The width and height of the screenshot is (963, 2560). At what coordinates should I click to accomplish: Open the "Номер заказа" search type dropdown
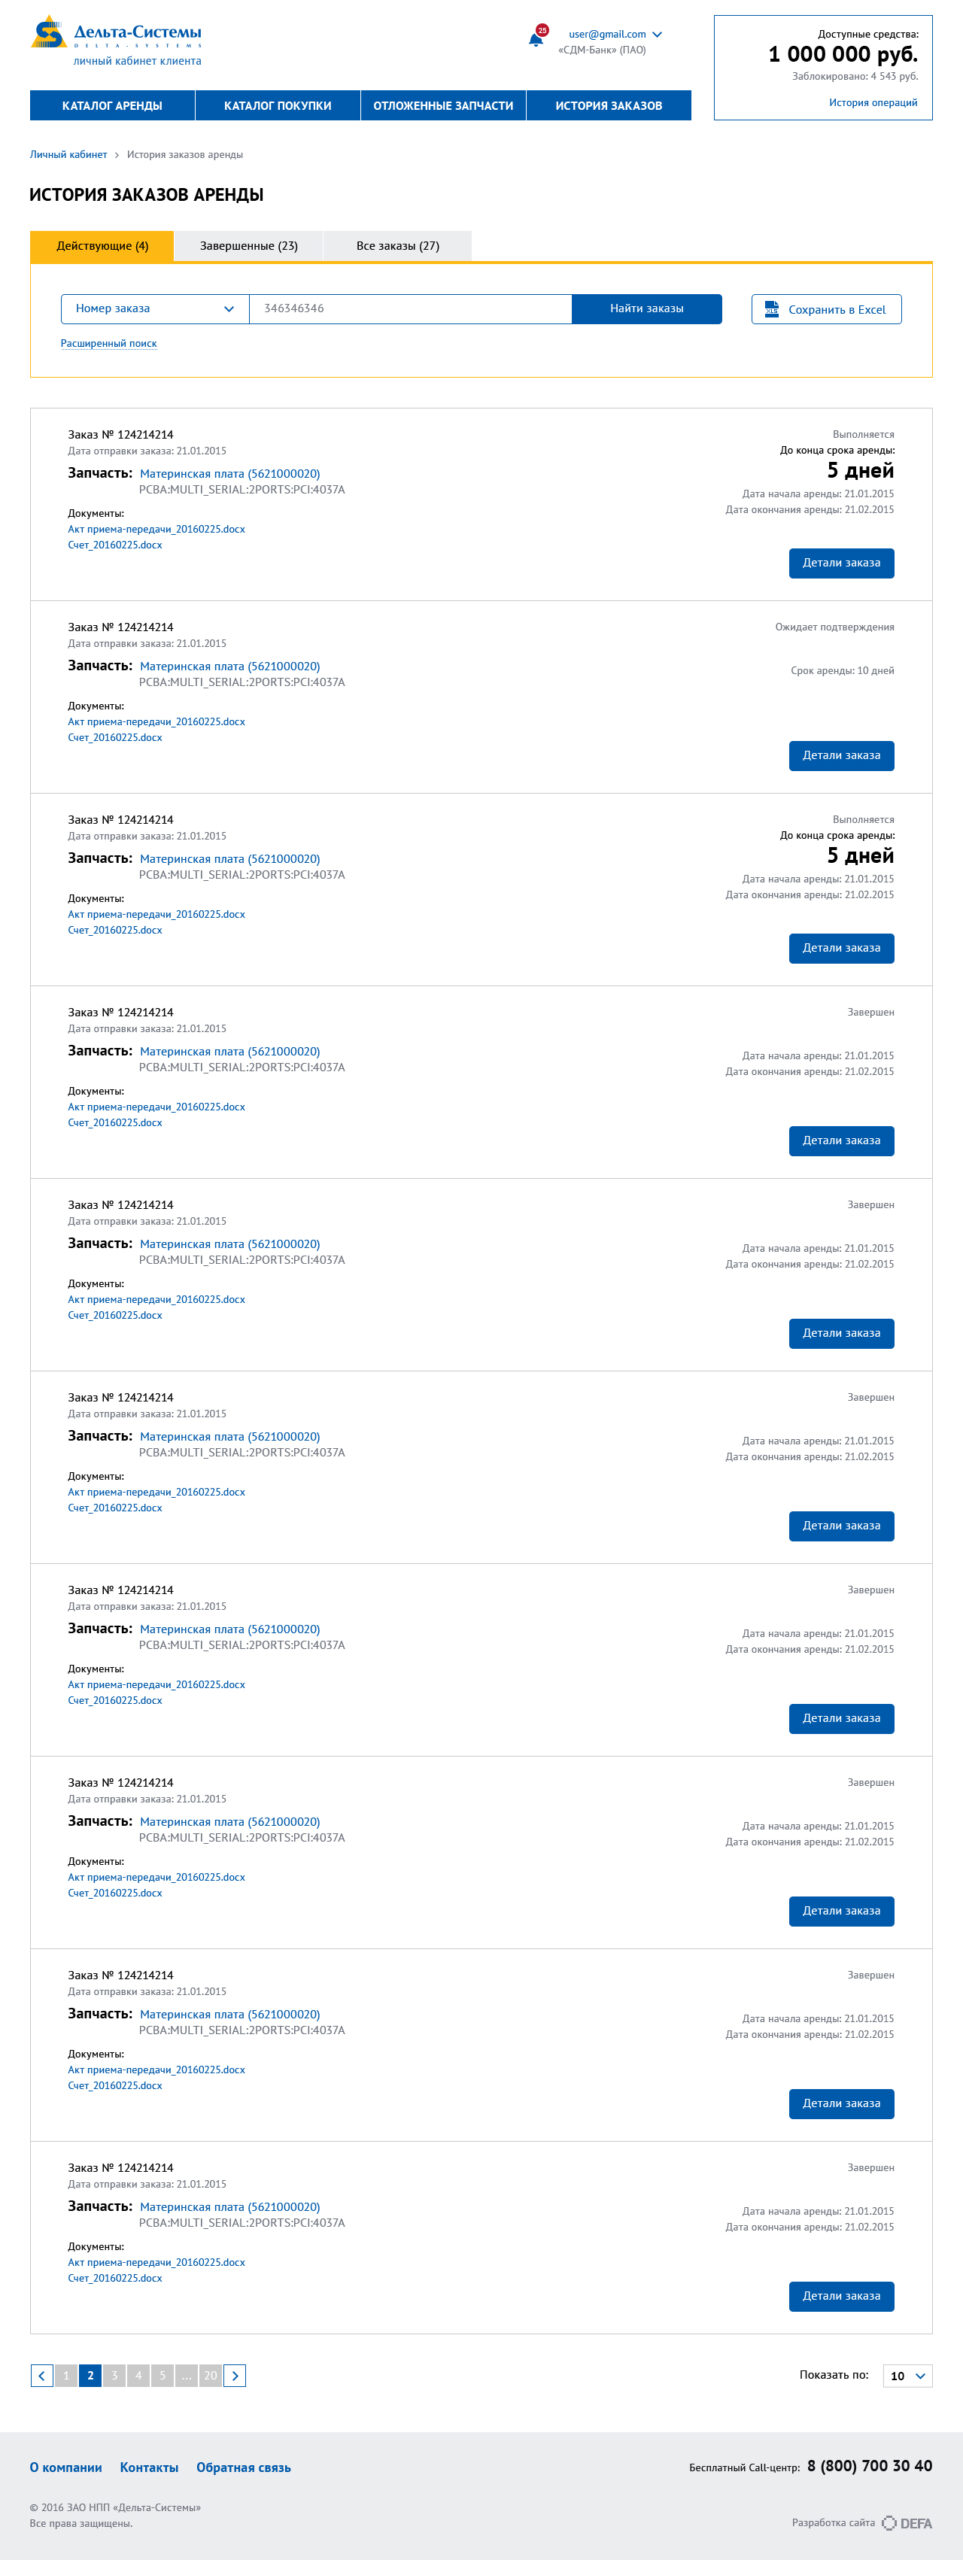(154, 309)
